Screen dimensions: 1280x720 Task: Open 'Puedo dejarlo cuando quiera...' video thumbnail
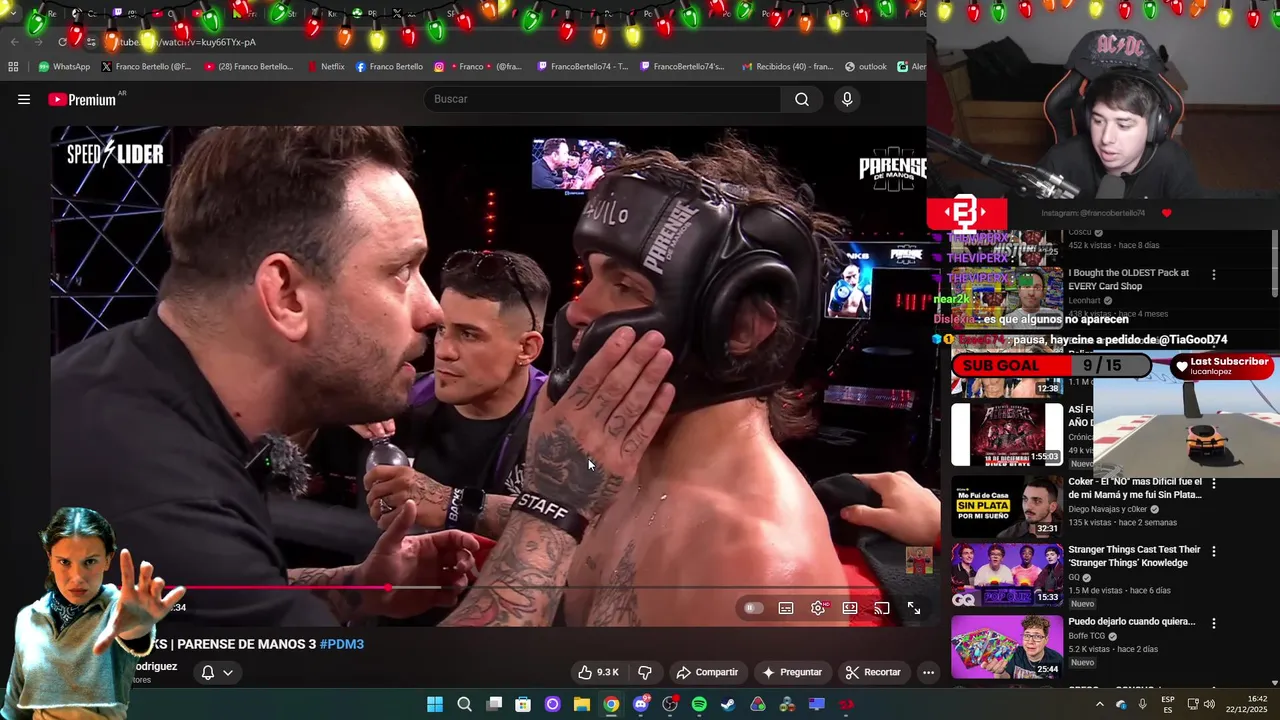(1007, 647)
